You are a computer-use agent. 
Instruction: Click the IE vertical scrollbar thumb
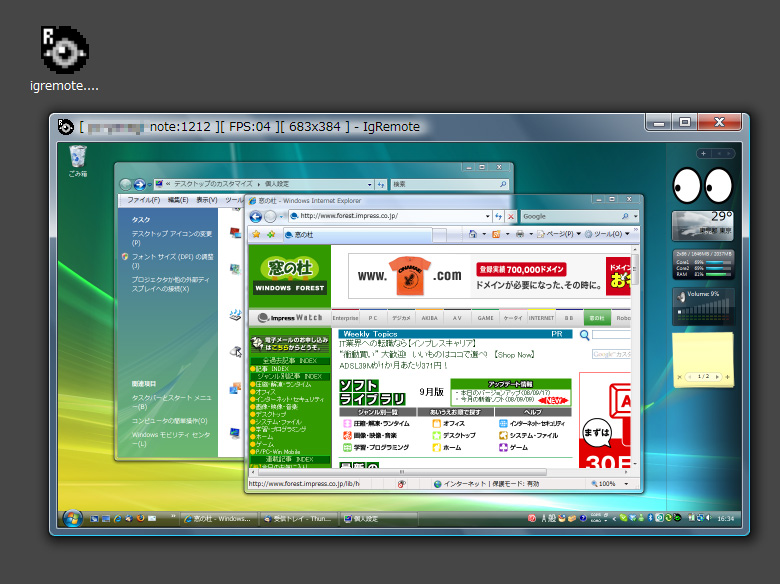coord(635,269)
